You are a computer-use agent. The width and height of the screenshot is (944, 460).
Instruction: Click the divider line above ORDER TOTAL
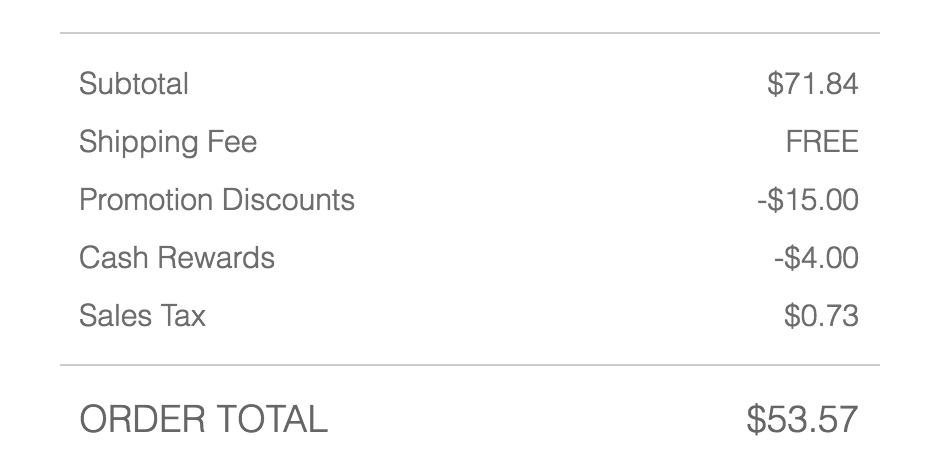(x=470, y=365)
